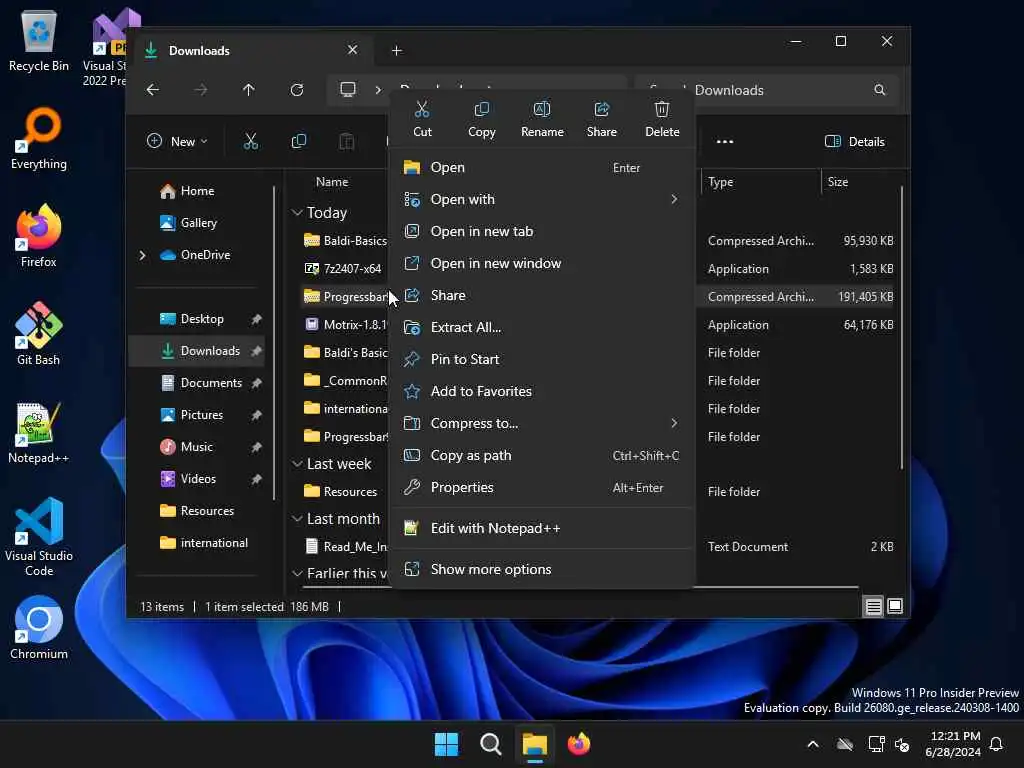Viewport: 1024px width, 768px height.
Task: Switch to large thumbnails view icon
Action: (895, 607)
